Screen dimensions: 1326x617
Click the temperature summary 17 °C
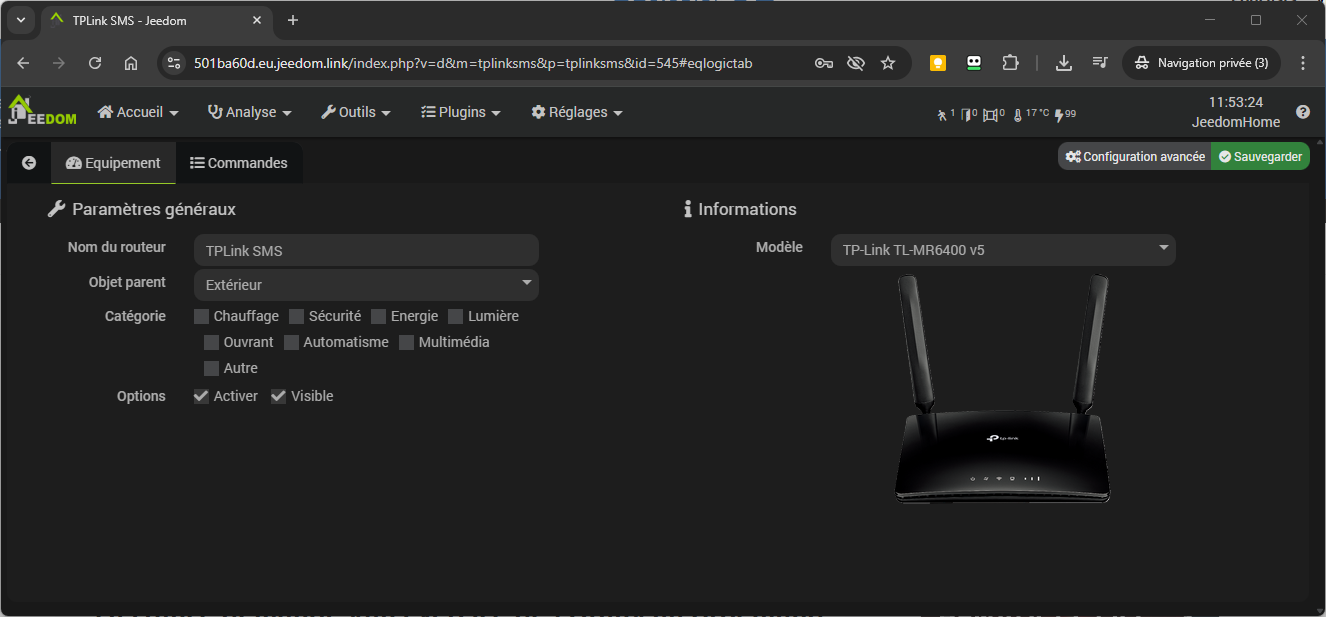click(x=1031, y=114)
